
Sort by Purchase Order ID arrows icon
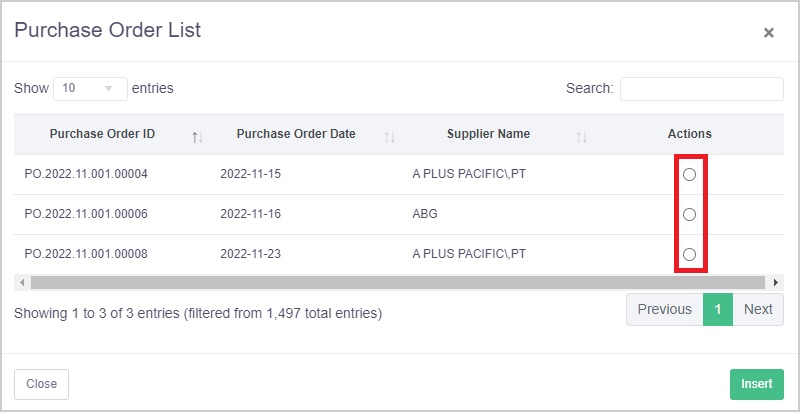click(x=197, y=136)
